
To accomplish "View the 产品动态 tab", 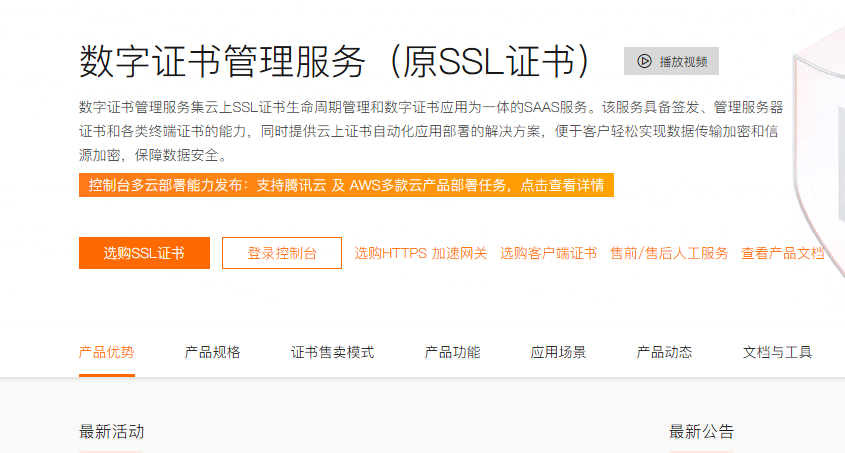I will coord(664,352).
